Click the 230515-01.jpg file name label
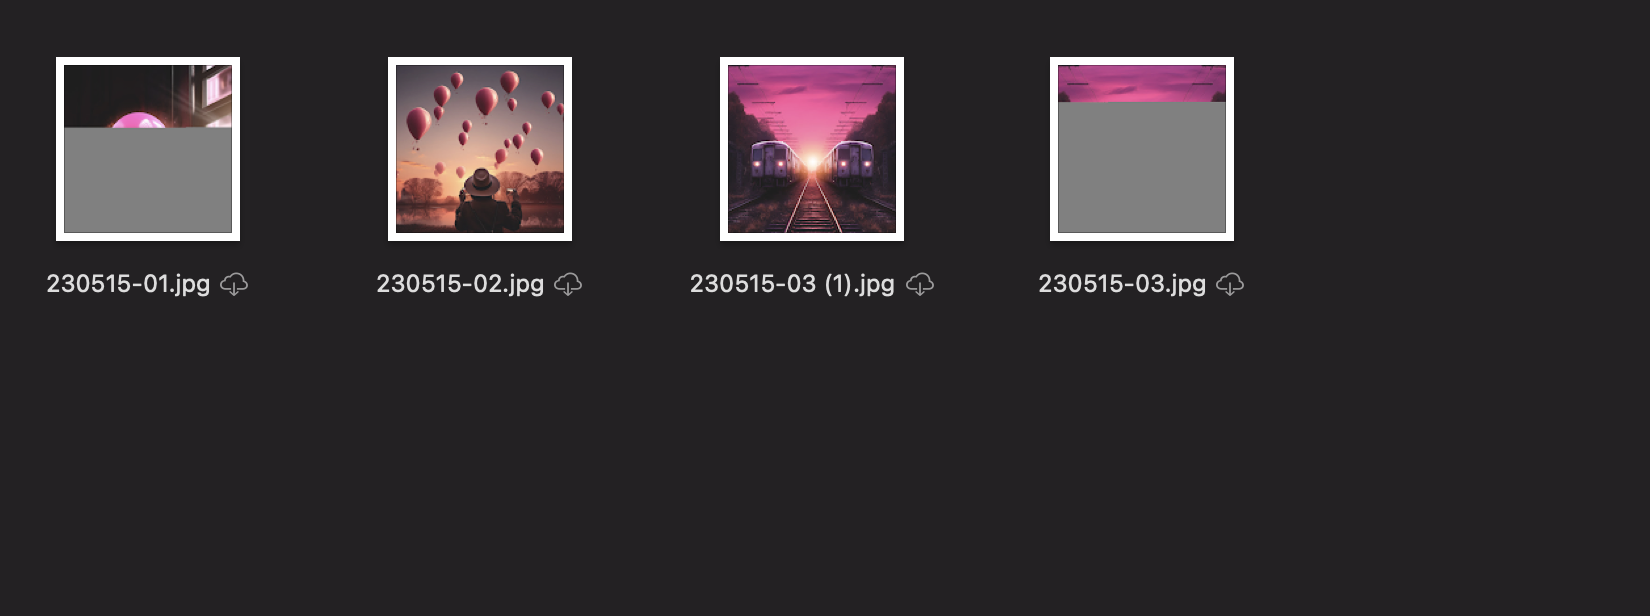 [128, 284]
